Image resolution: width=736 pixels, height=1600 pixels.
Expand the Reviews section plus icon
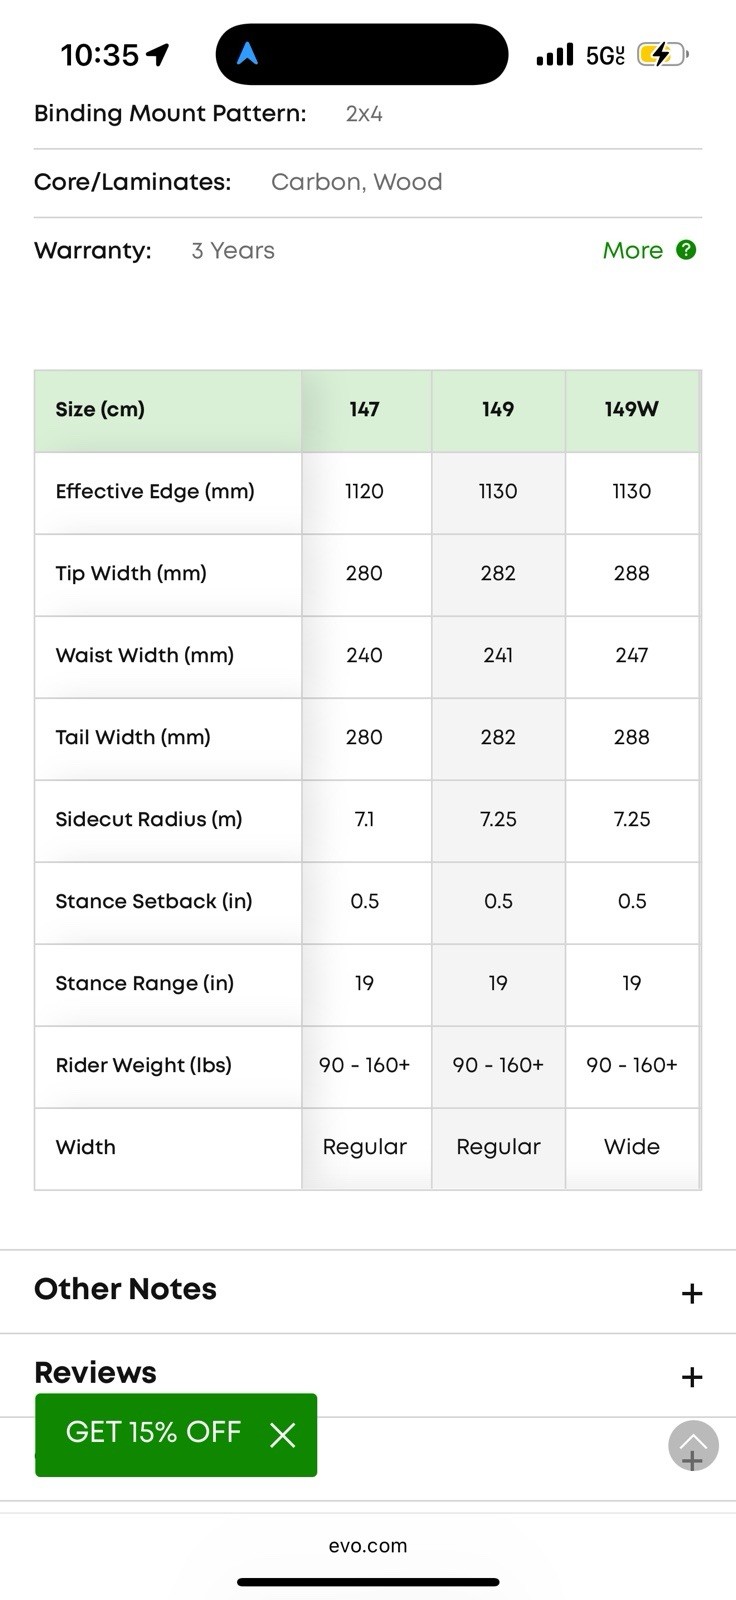tap(691, 1377)
